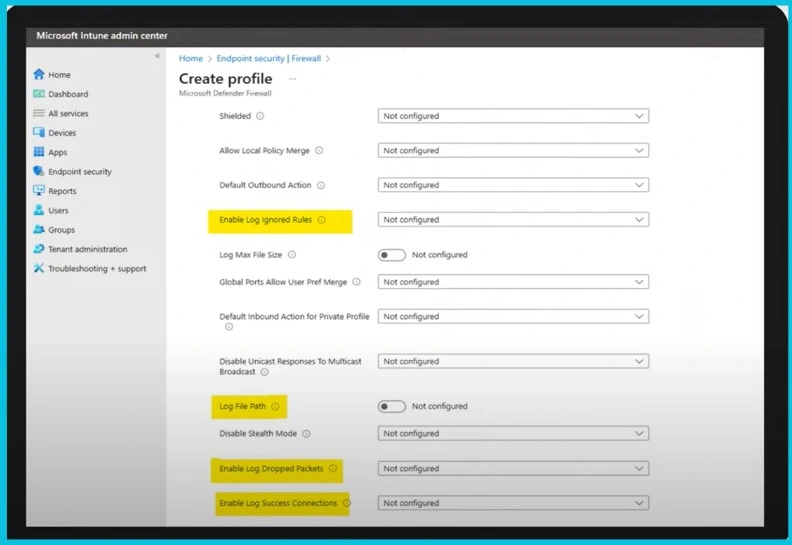Open Devices in the sidebar
This screenshot has height=545, width=792.
coord(62,133)
